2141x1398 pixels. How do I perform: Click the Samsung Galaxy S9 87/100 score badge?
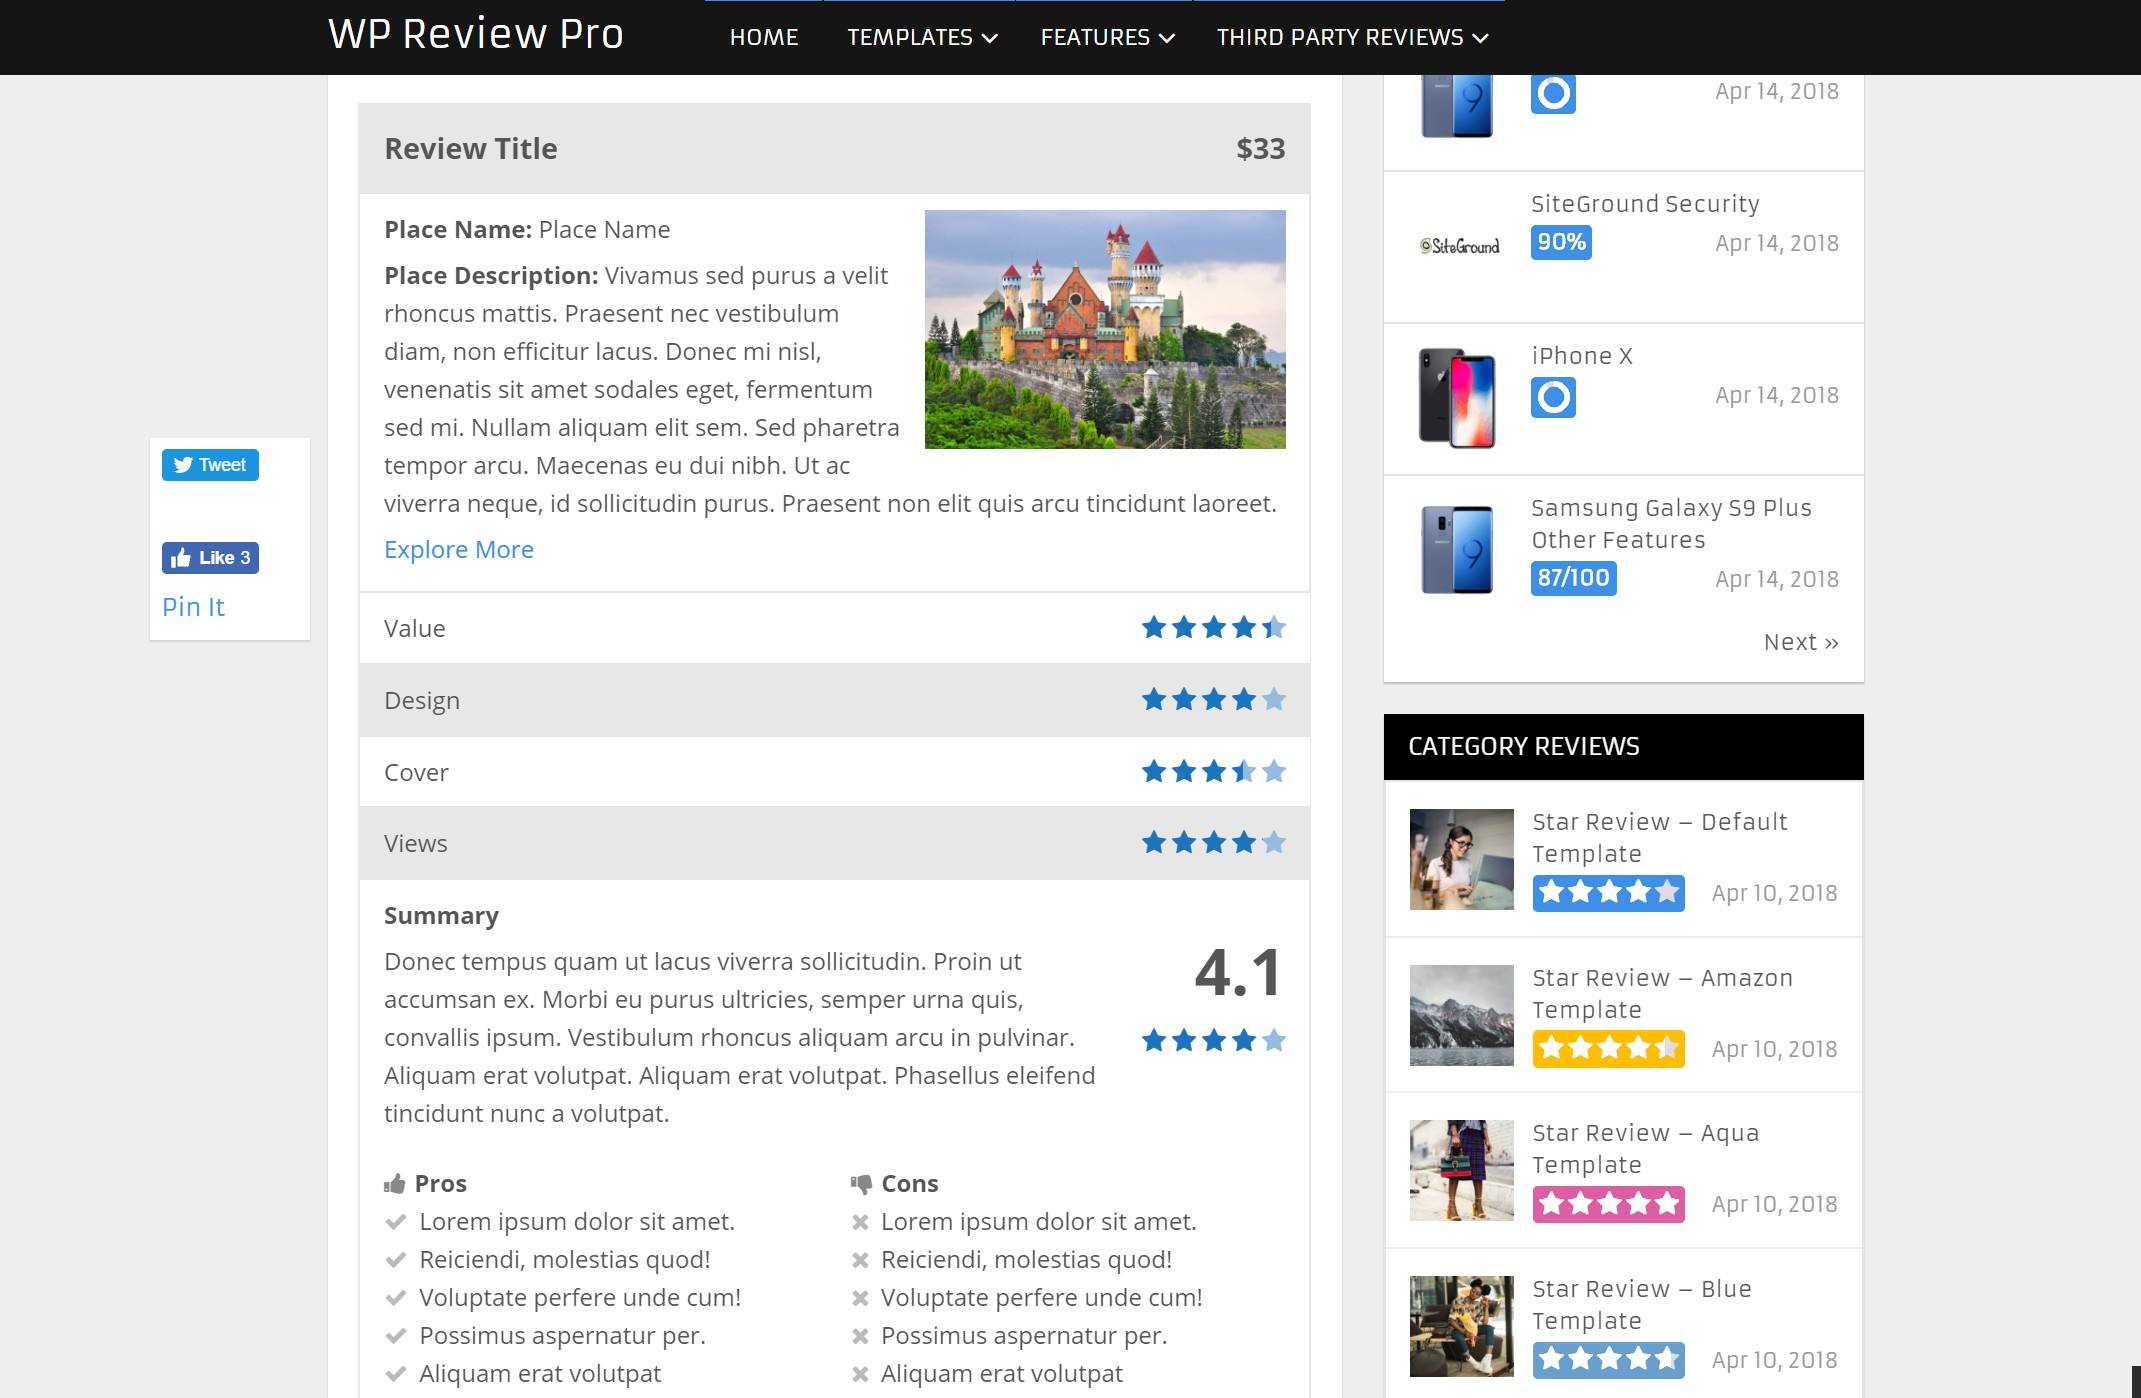coord(1575,577)
